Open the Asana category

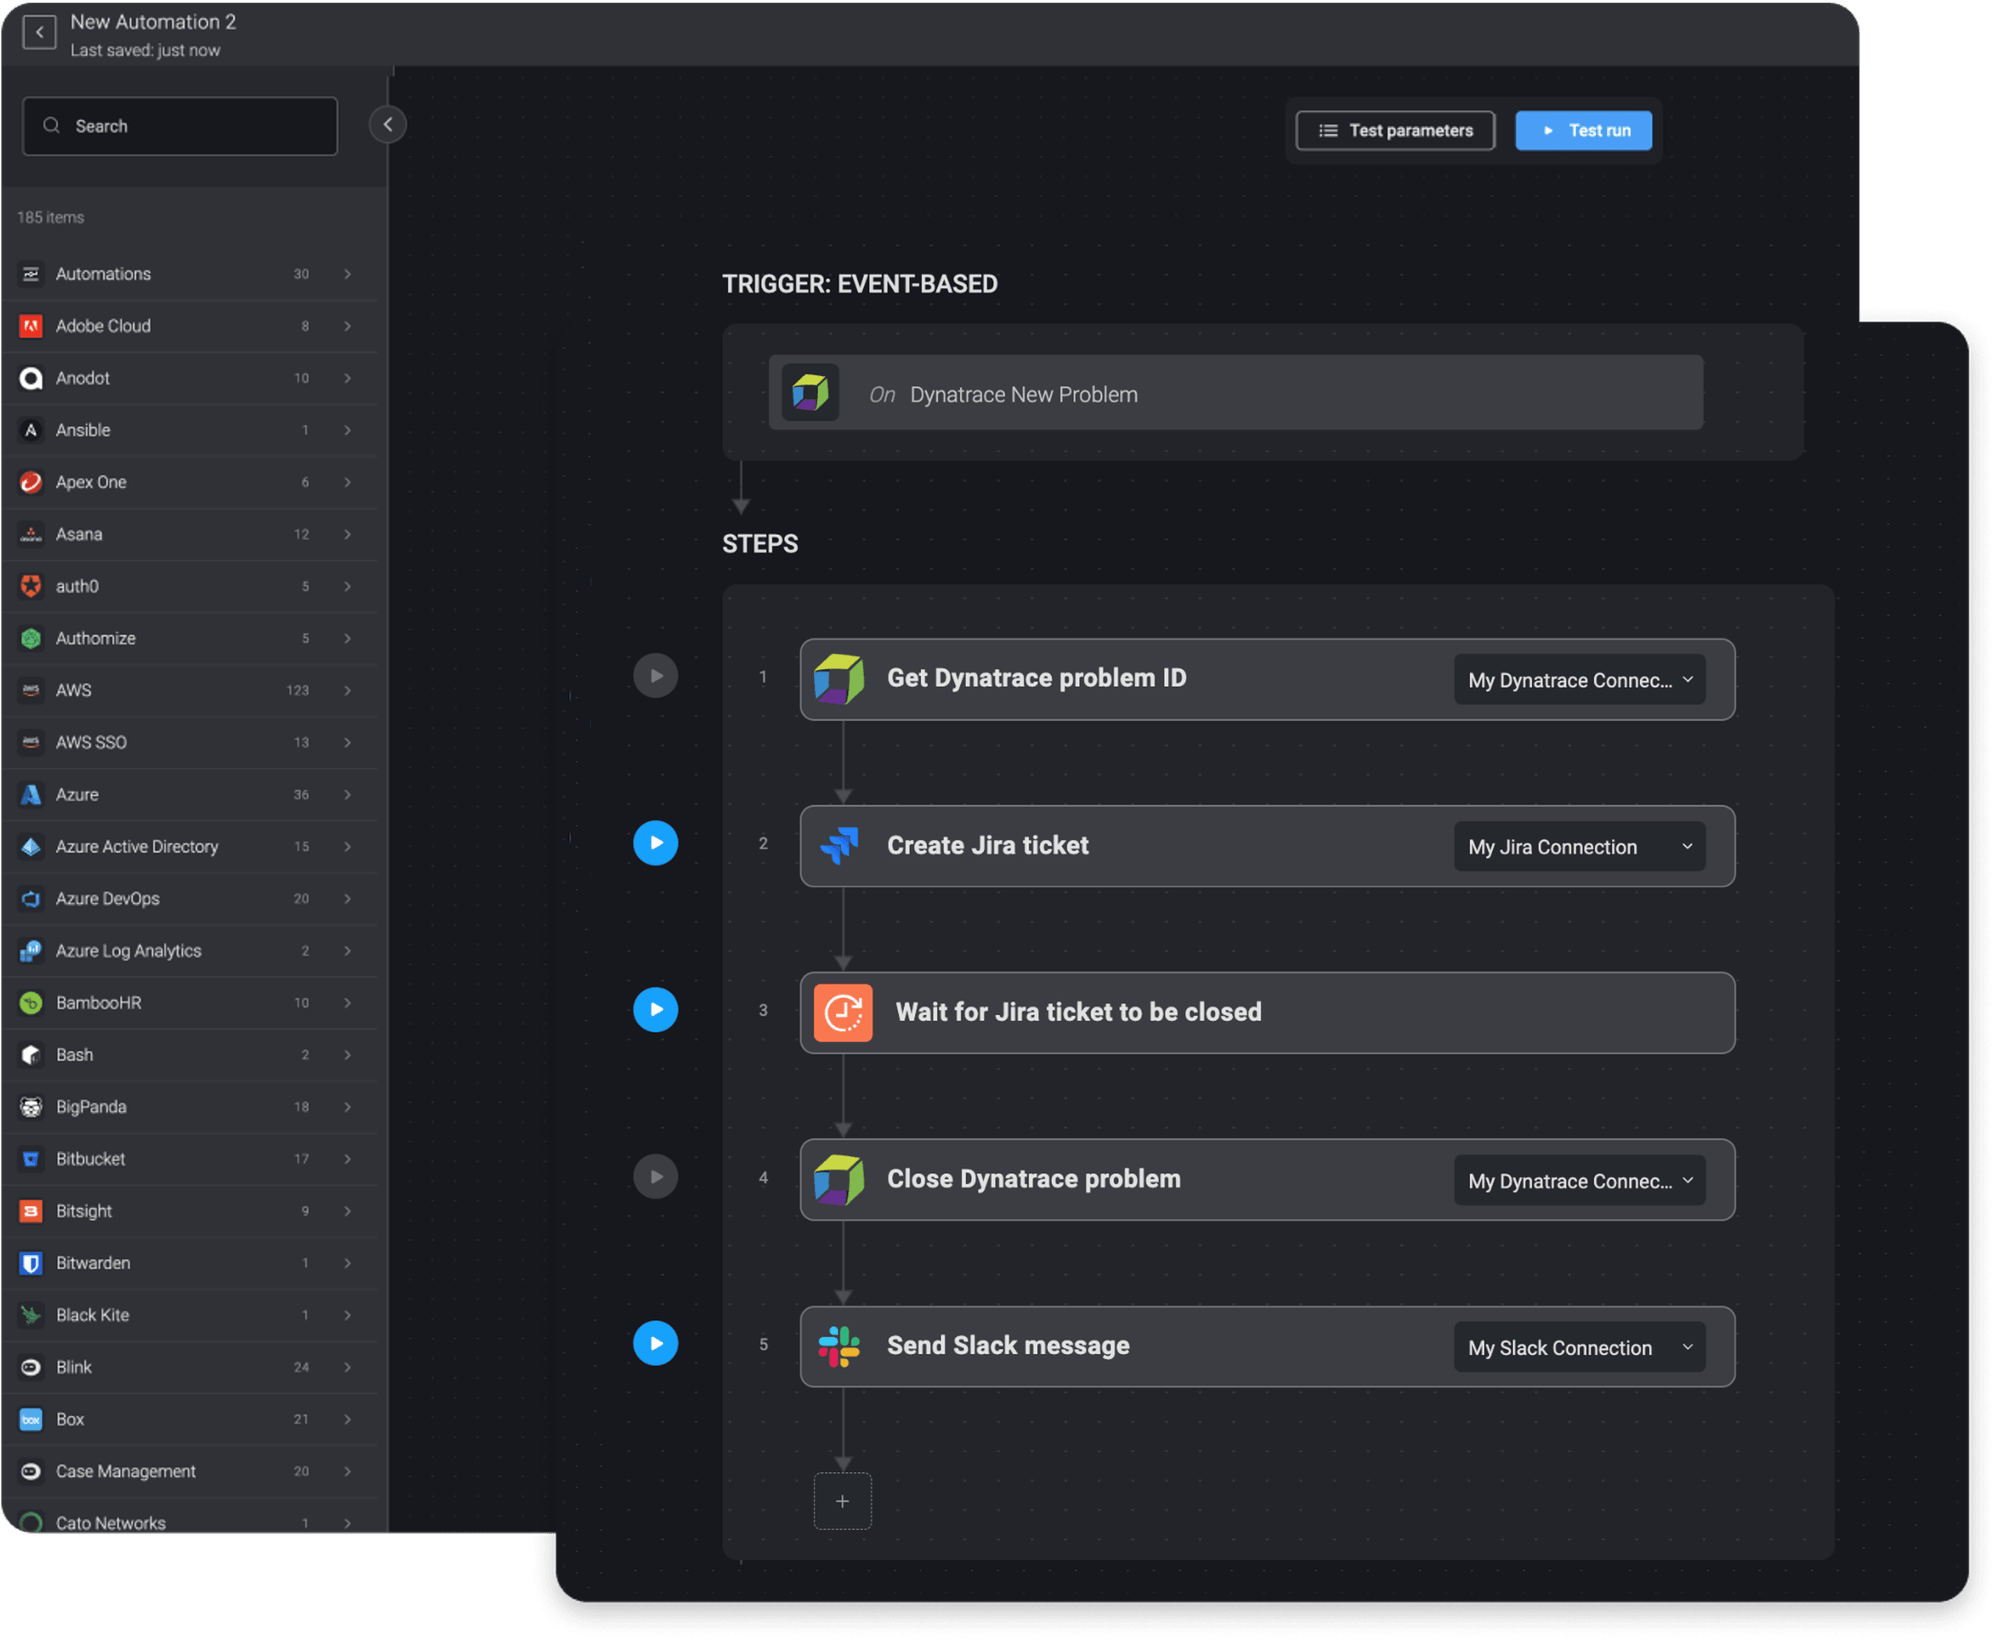[190, 534]
